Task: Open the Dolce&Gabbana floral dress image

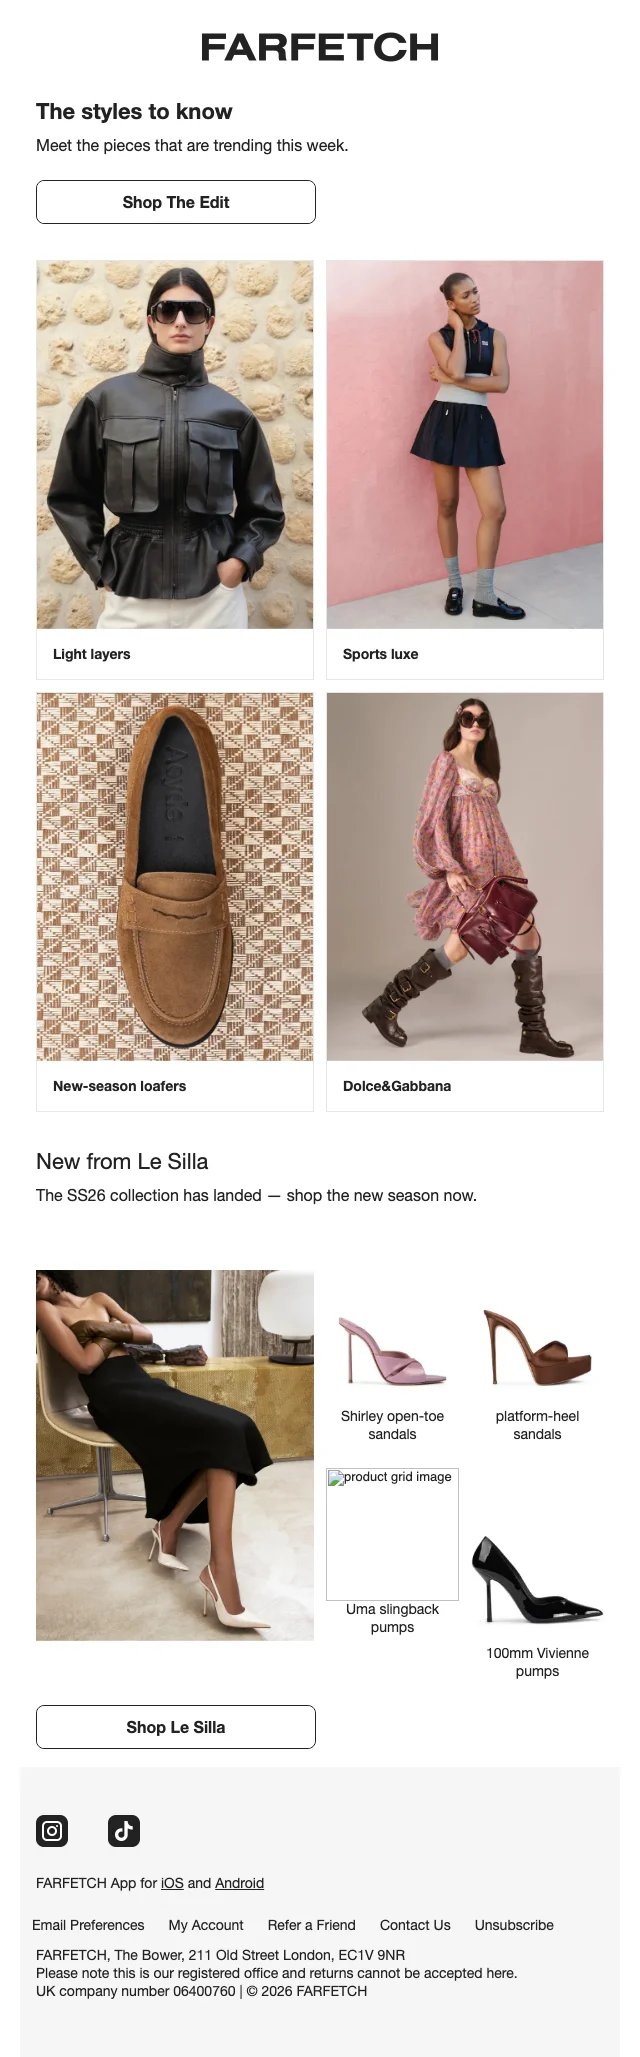Action: (465, 877)
